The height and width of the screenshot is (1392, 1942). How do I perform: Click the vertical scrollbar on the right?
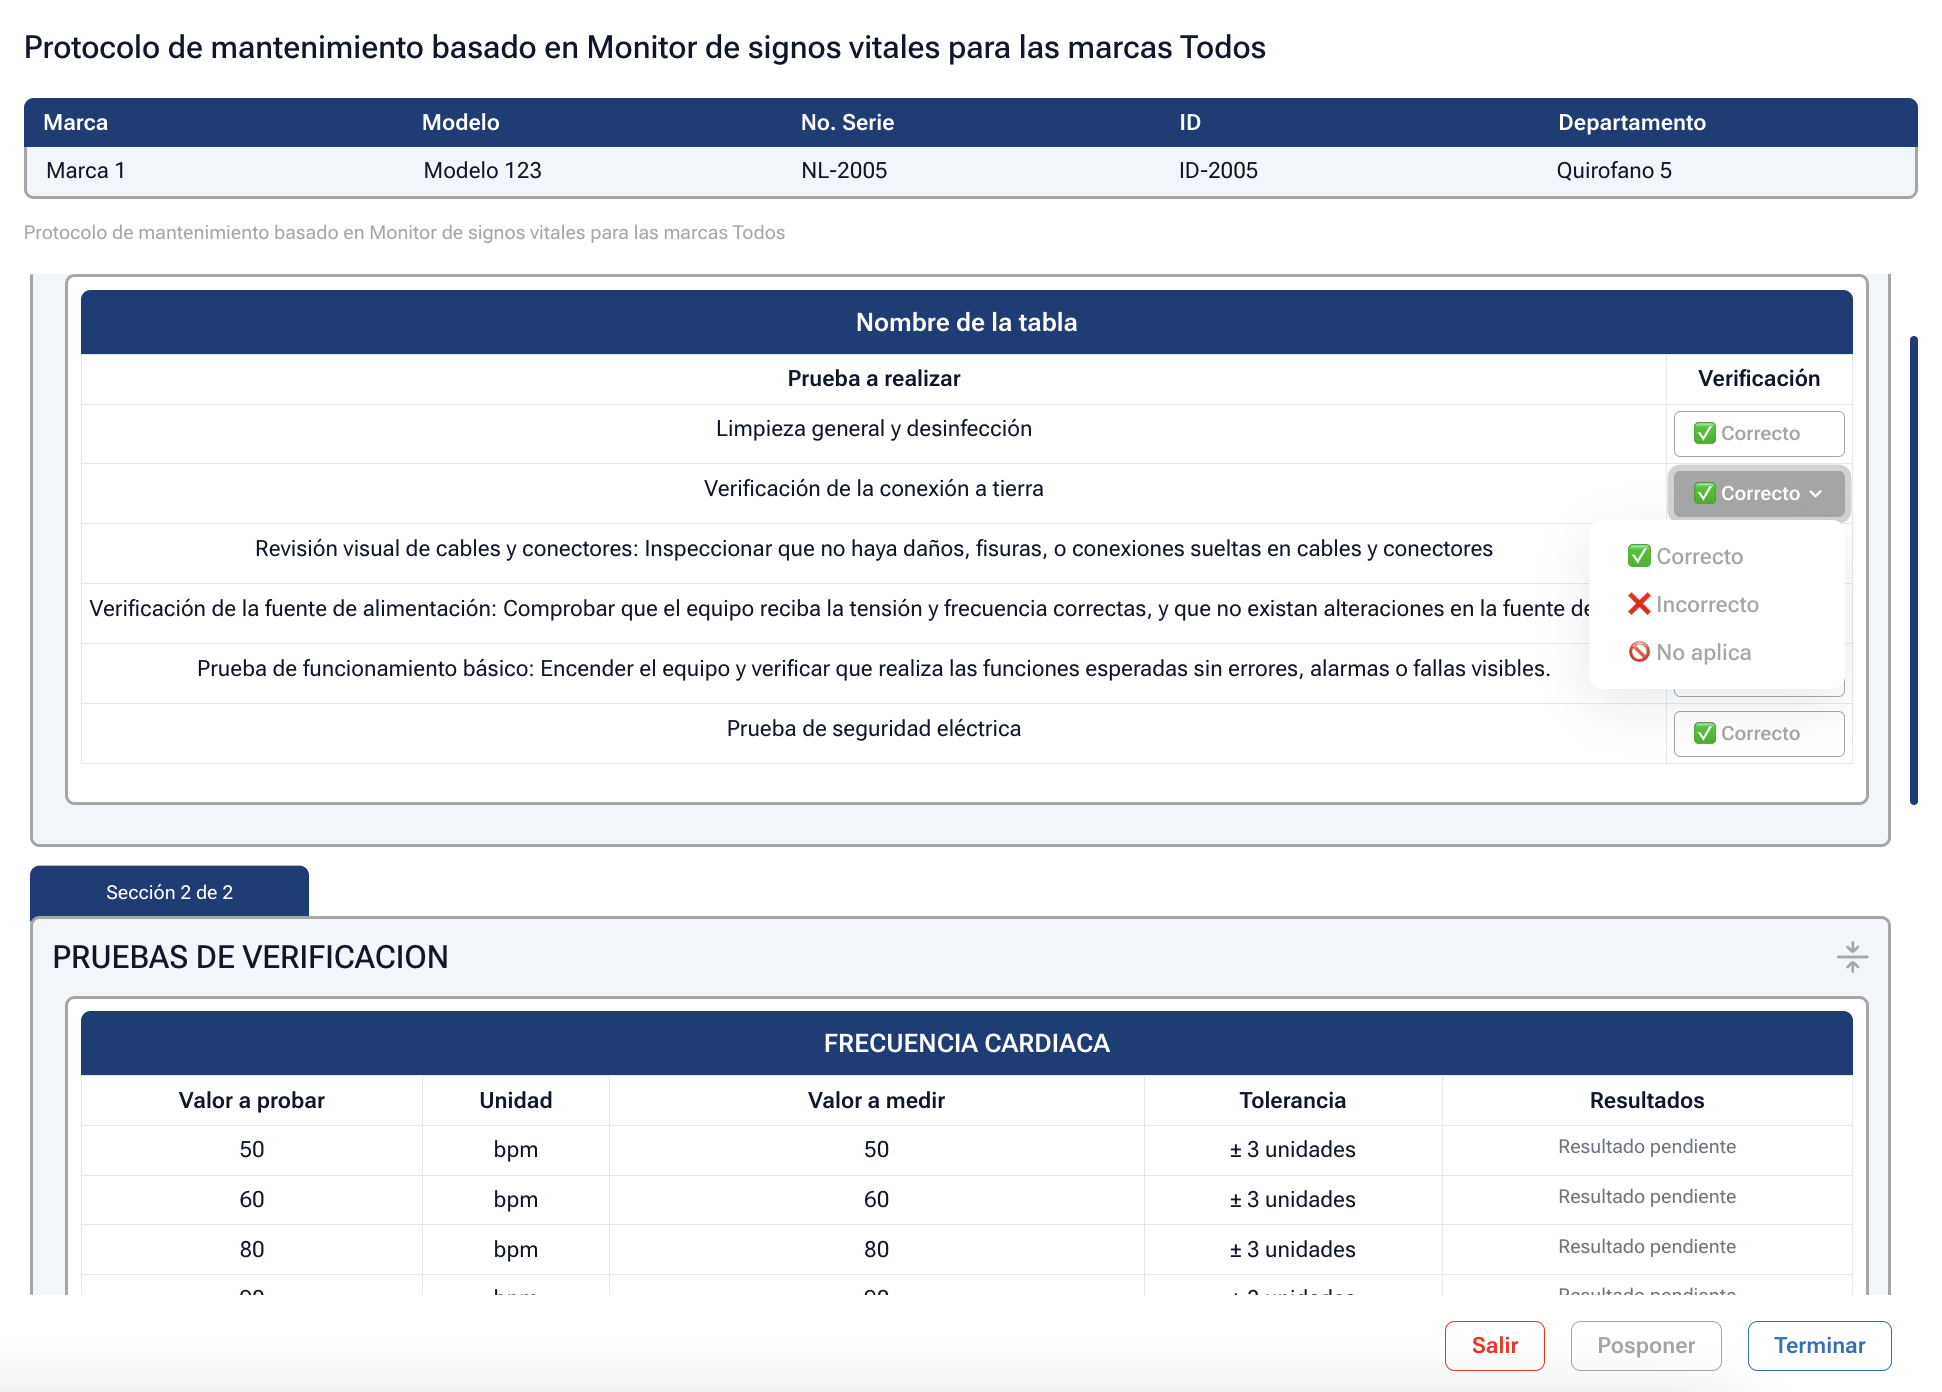1913,570
